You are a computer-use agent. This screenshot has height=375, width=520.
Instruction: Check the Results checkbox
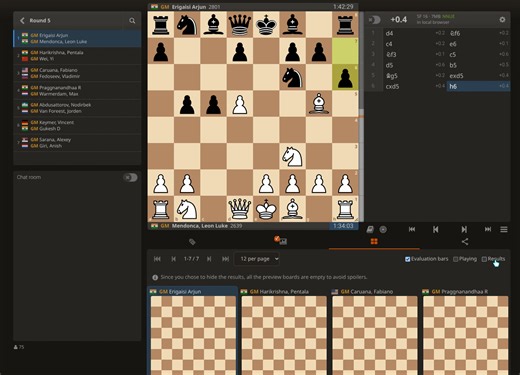(484, 259)
